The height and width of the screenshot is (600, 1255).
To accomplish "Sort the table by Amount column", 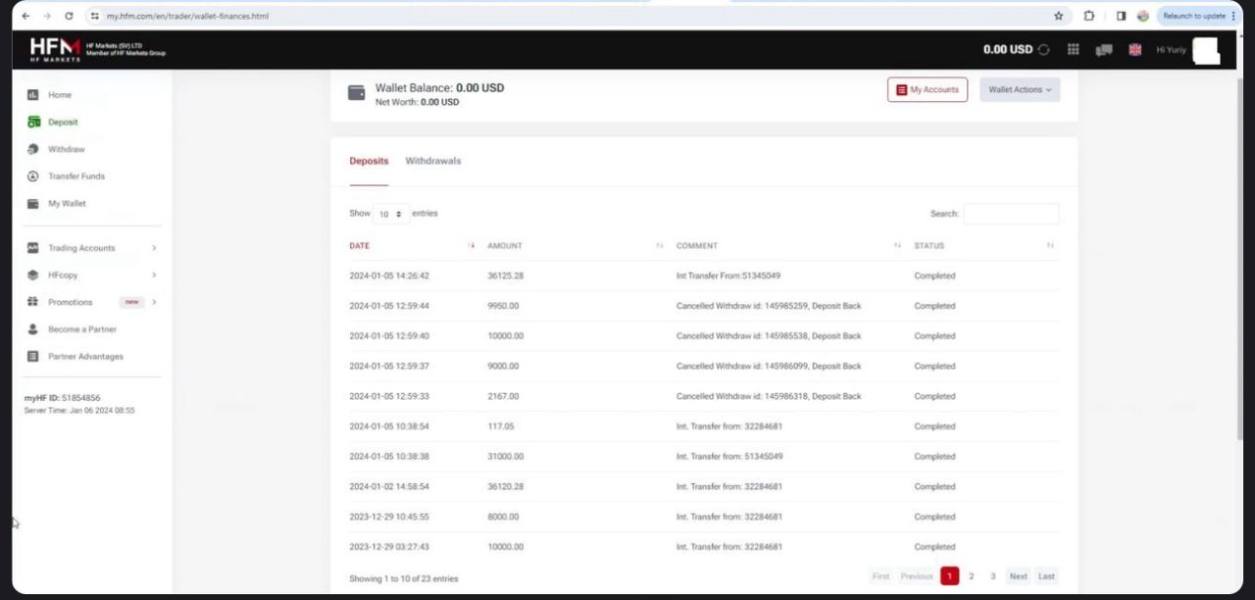I will point(505,246).
